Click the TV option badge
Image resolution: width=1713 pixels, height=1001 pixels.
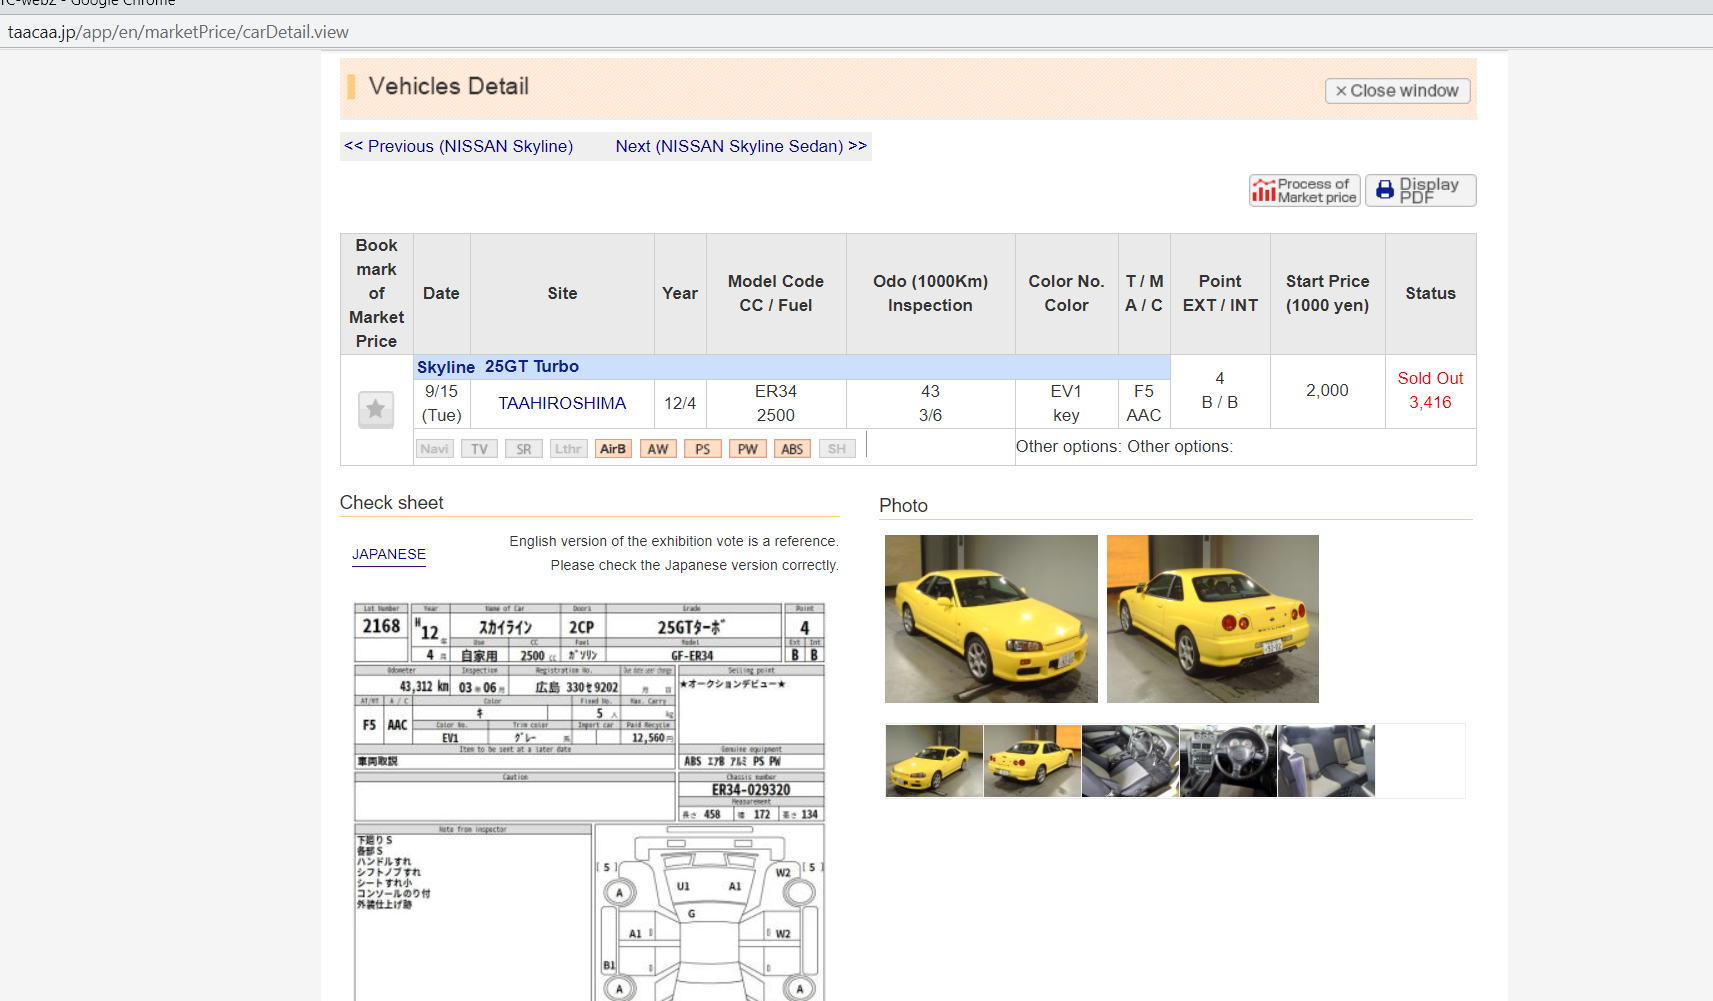pyautogui.click(x=479, y=449)
